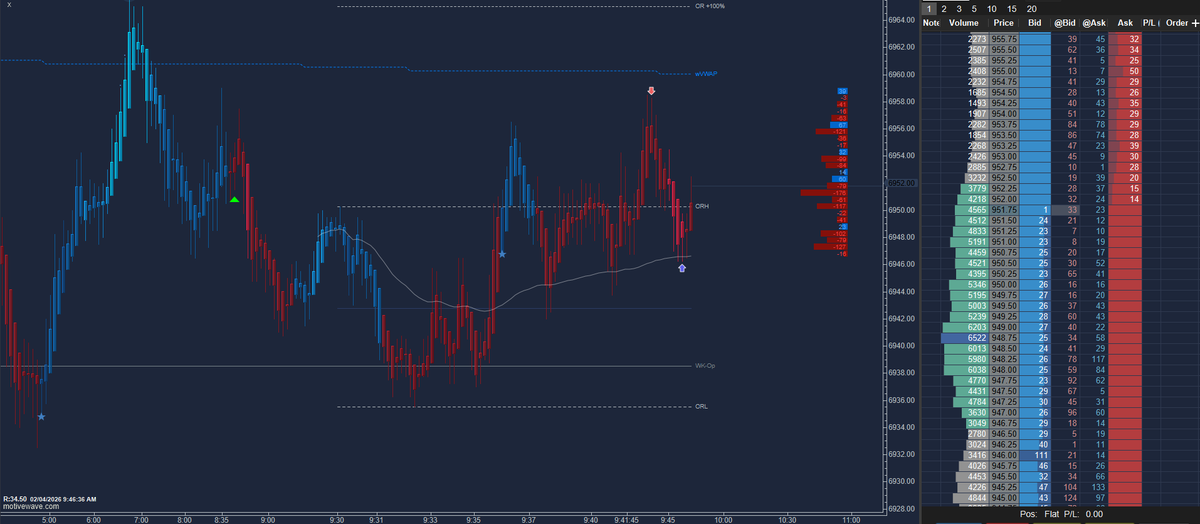1200x524 pixels.
Task: Select the blue star marker near 9:35
Action: point(502,254)
